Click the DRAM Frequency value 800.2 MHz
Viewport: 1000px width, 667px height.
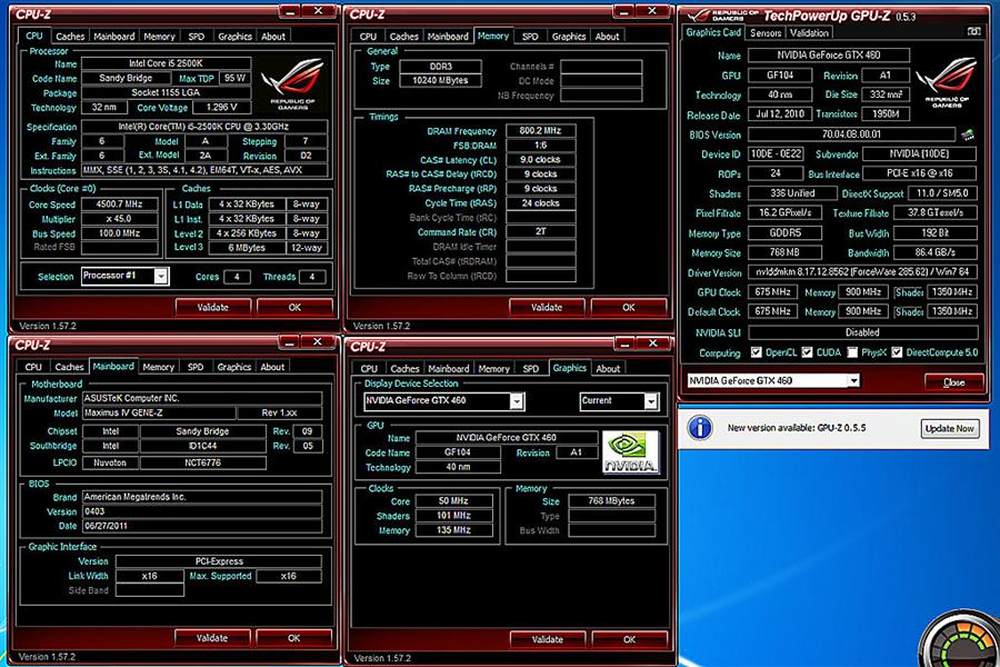(540, 131)
